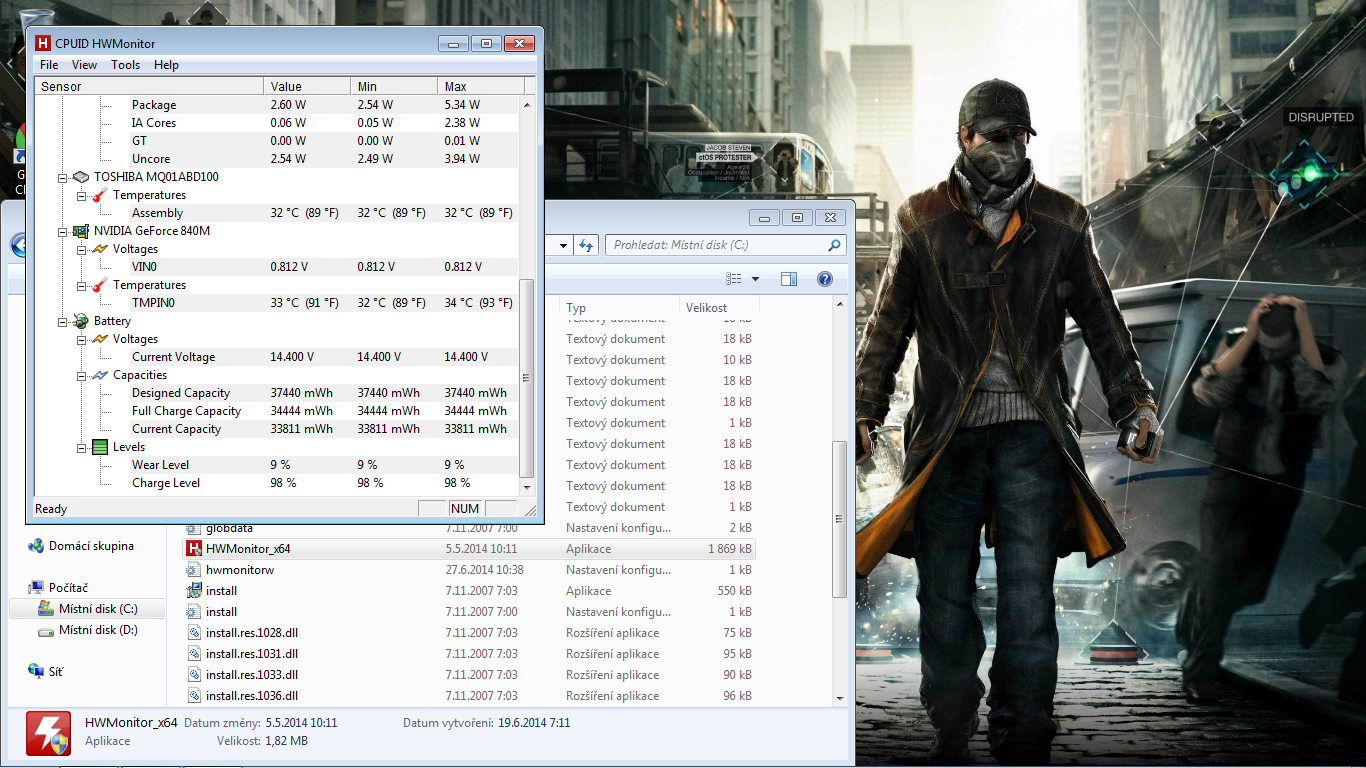Click the green Levels icon

point(99,447)
